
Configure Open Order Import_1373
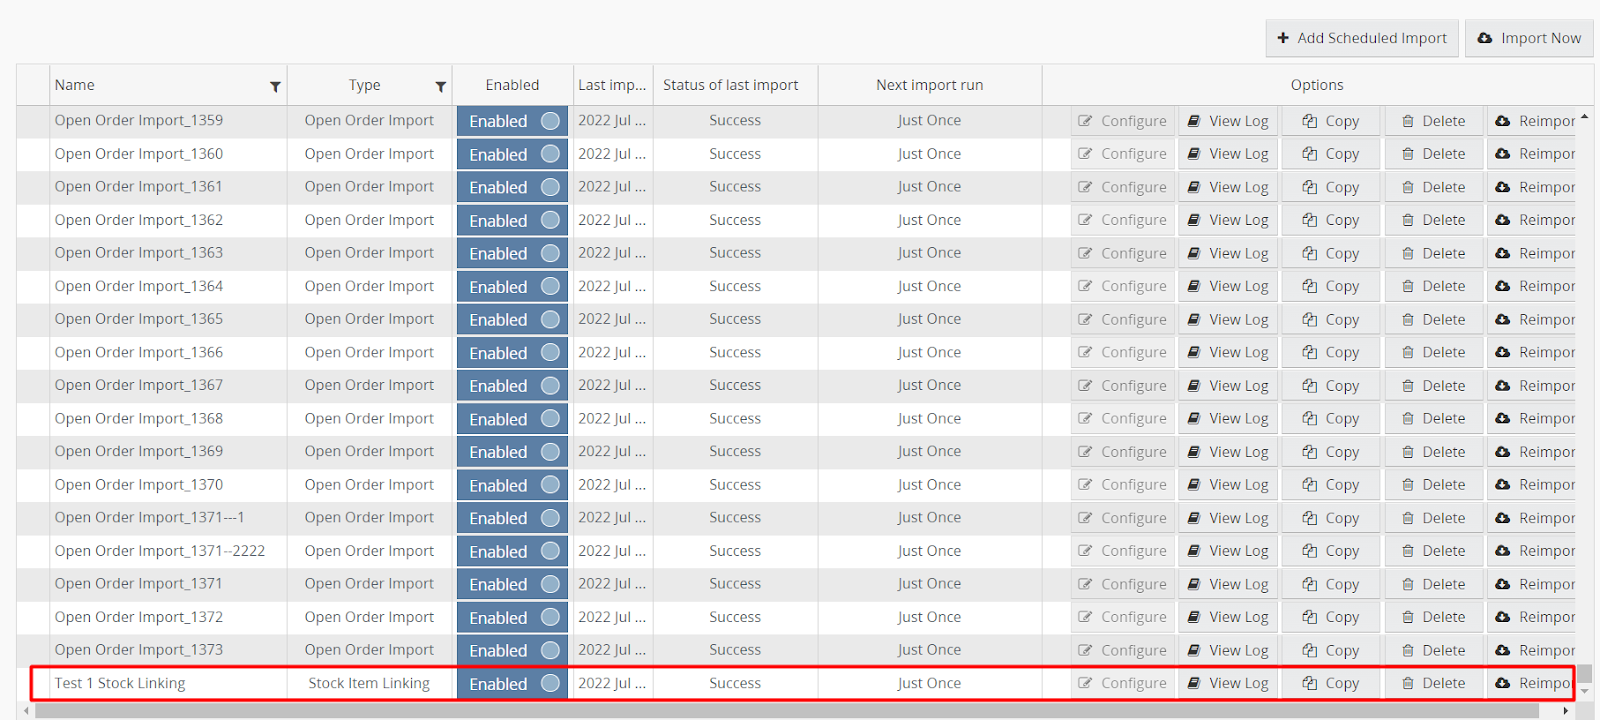tap(1122, 651)
